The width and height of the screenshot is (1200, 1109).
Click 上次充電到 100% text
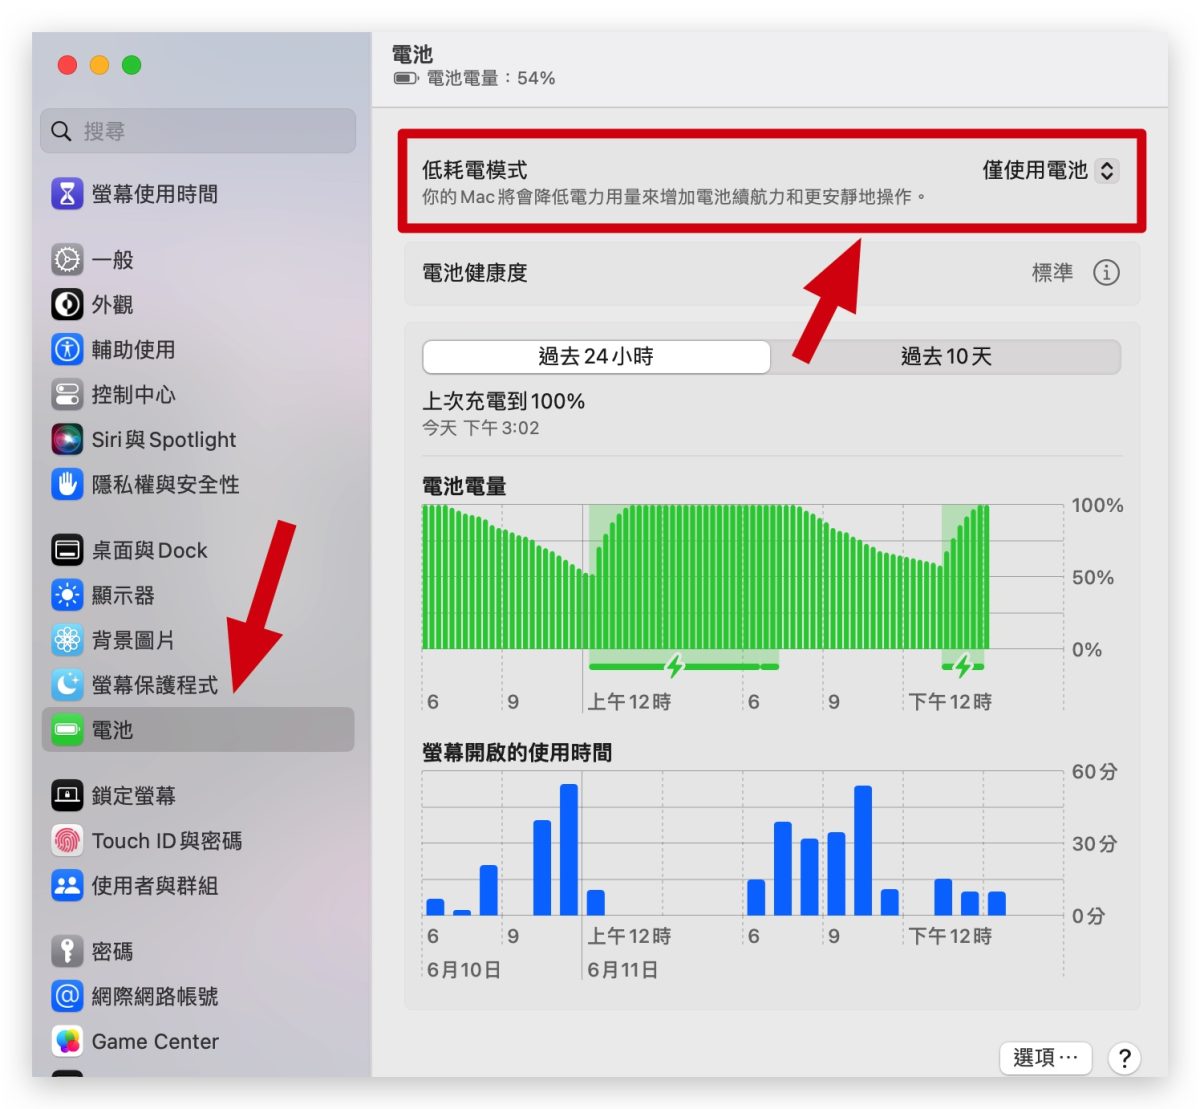coord(503,401)
